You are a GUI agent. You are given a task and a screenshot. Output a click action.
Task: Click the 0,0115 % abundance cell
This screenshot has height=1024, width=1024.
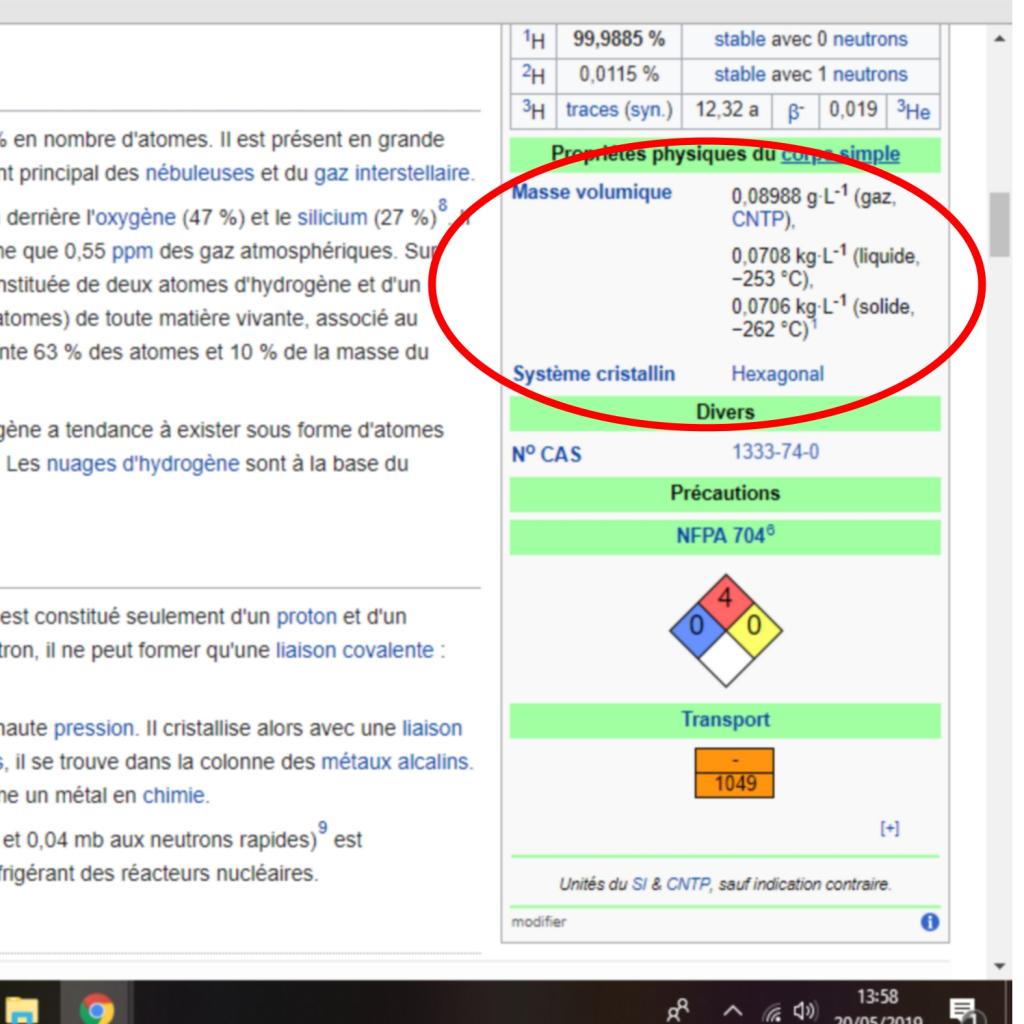(618, 74)
